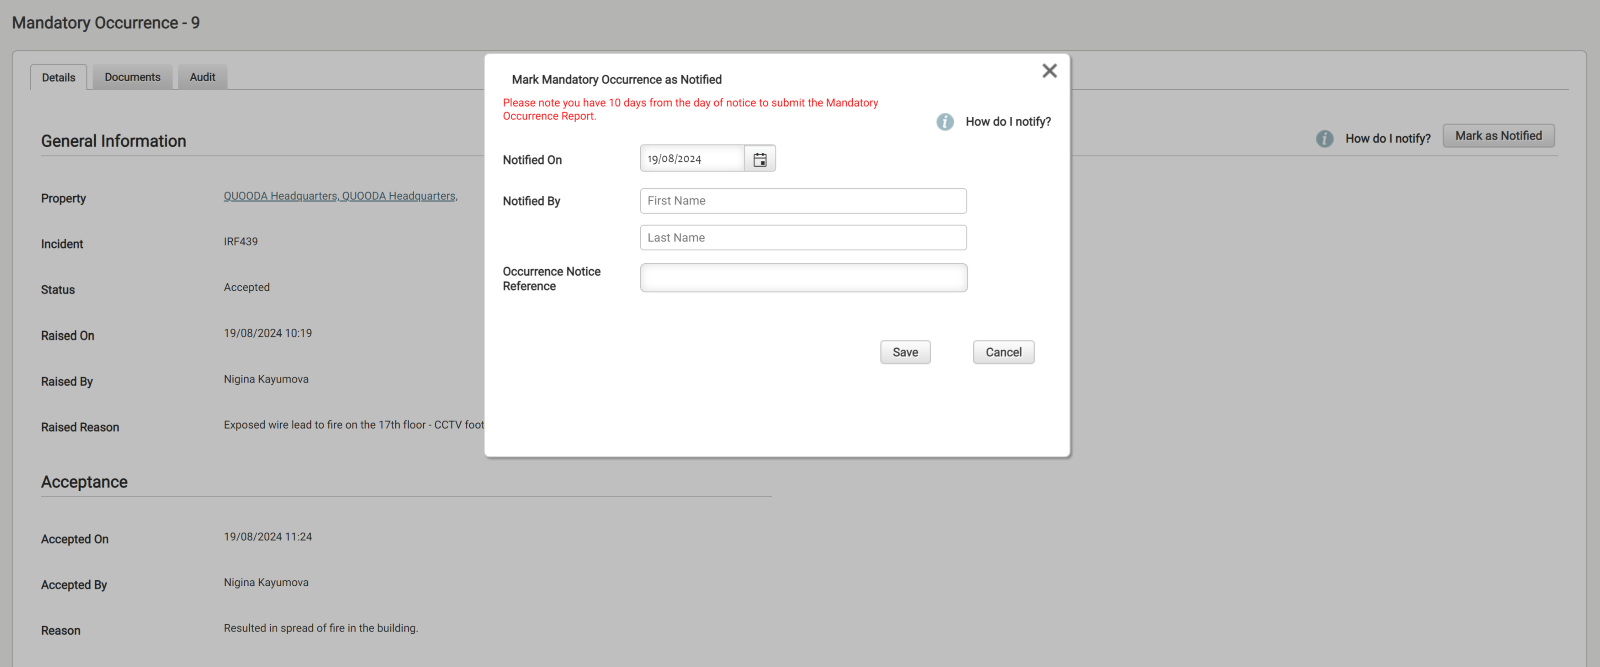
Task: Cancel the notification dialog
Action: pos(1003,352)
